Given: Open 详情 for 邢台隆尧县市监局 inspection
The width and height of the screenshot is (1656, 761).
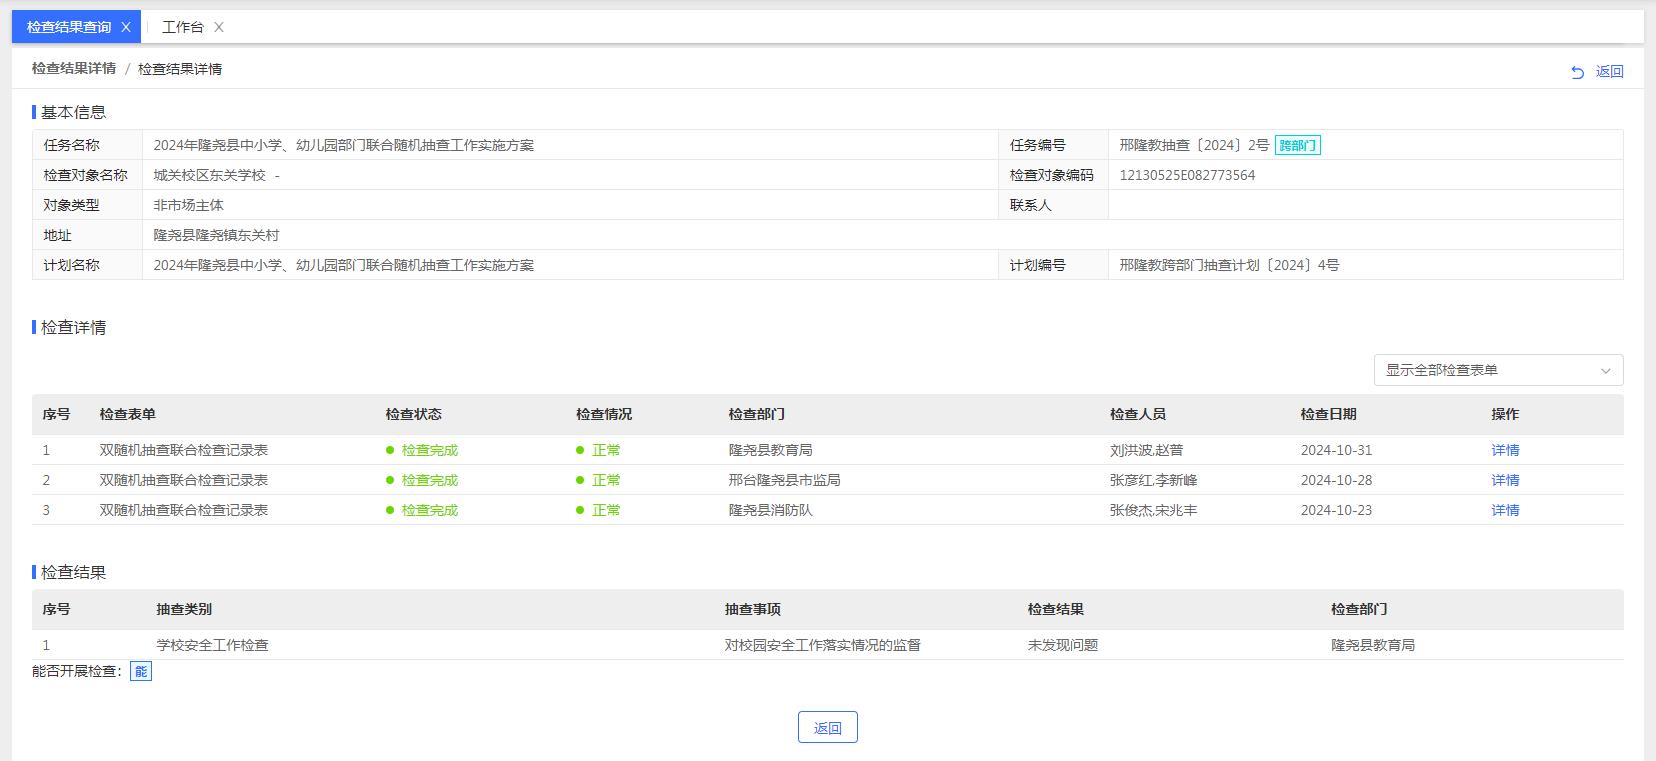Looking at the screenshot, I should pyautogui.click(x=1505, y=480).
